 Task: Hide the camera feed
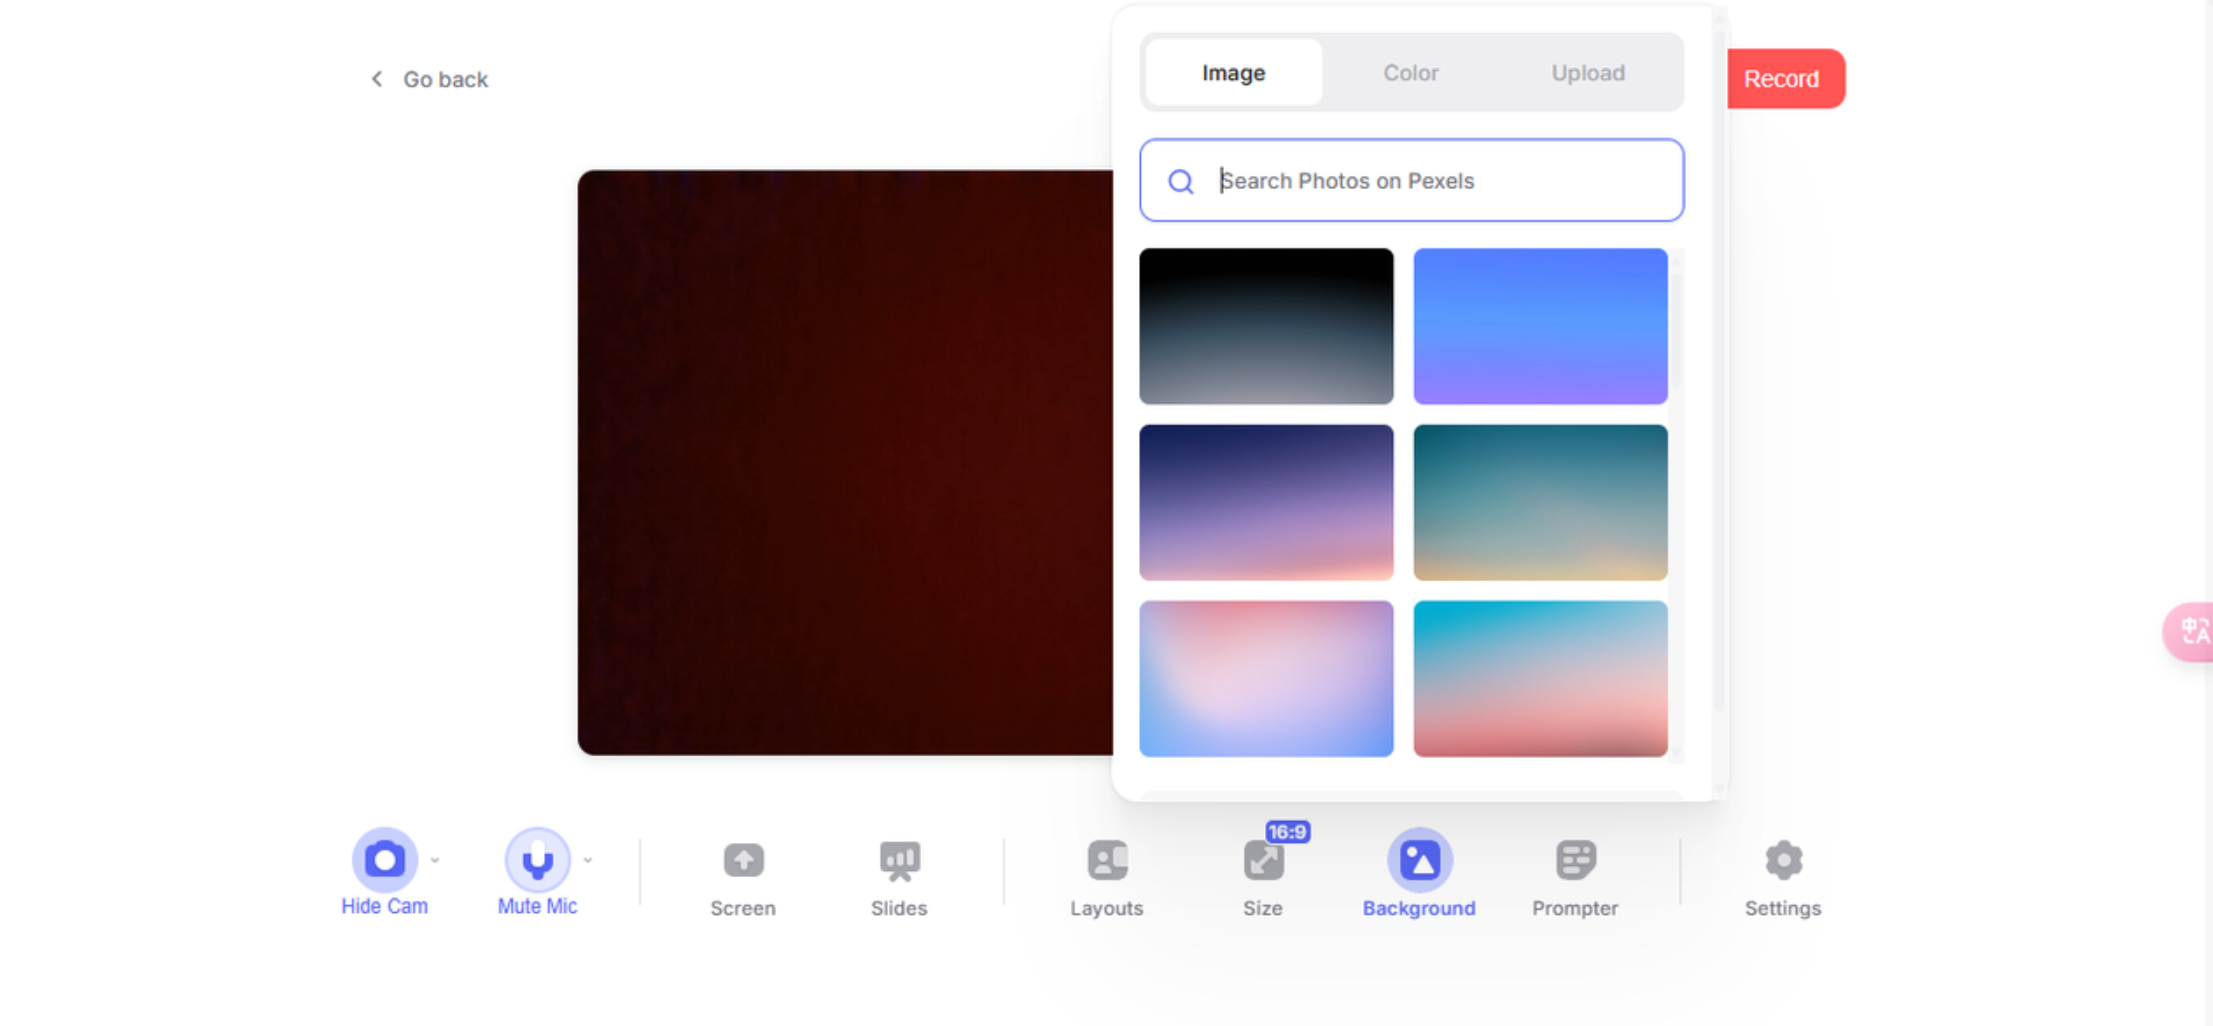pos(384,858)
